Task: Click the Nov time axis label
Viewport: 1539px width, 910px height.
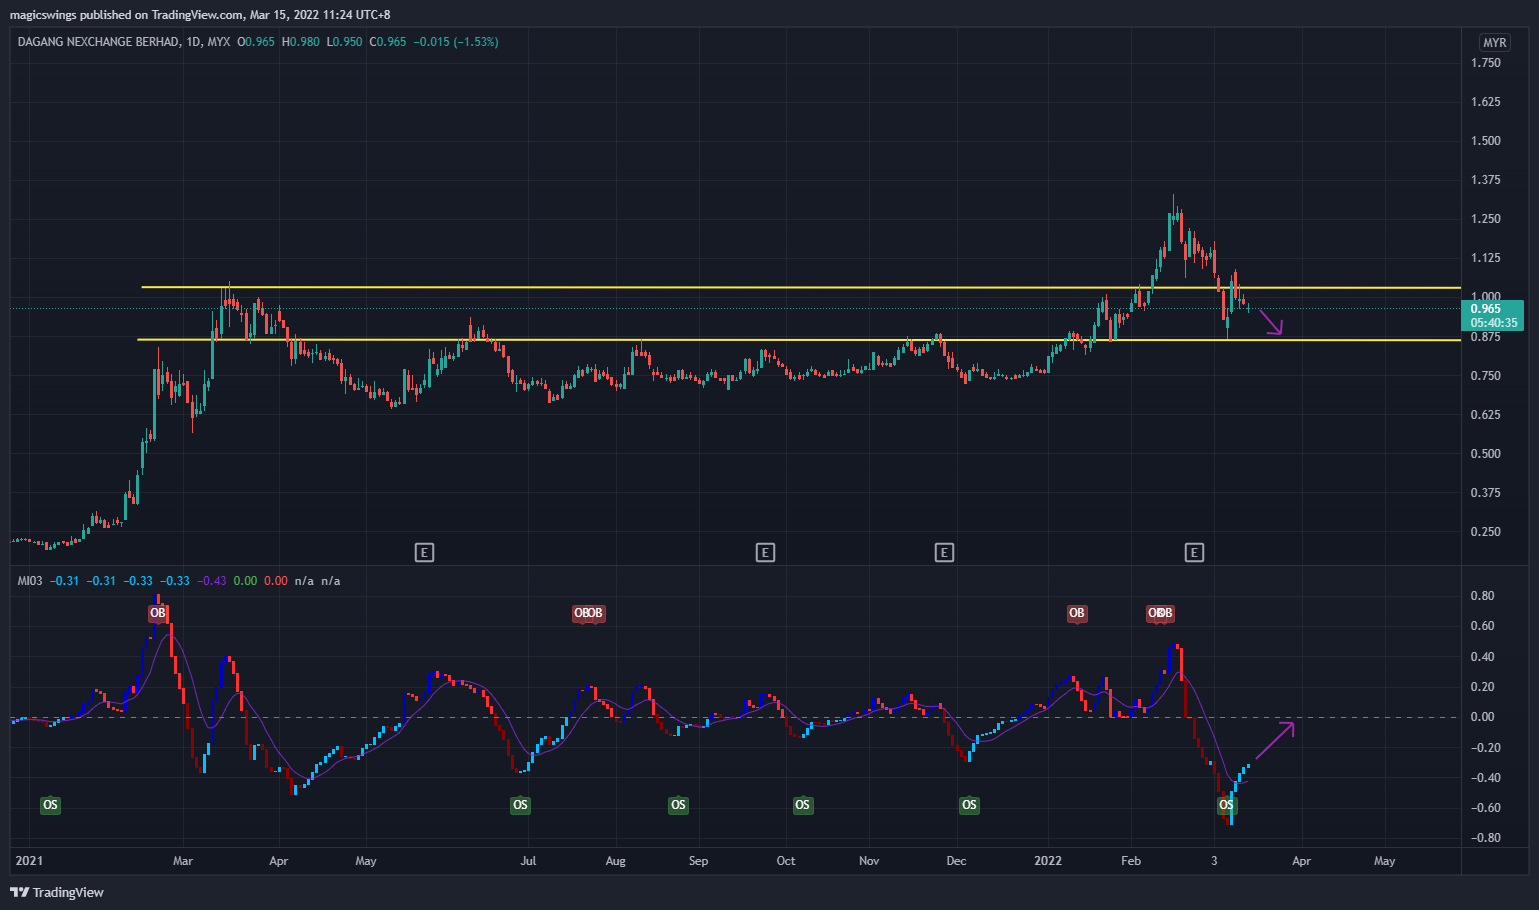Action: tap(869, 861)
